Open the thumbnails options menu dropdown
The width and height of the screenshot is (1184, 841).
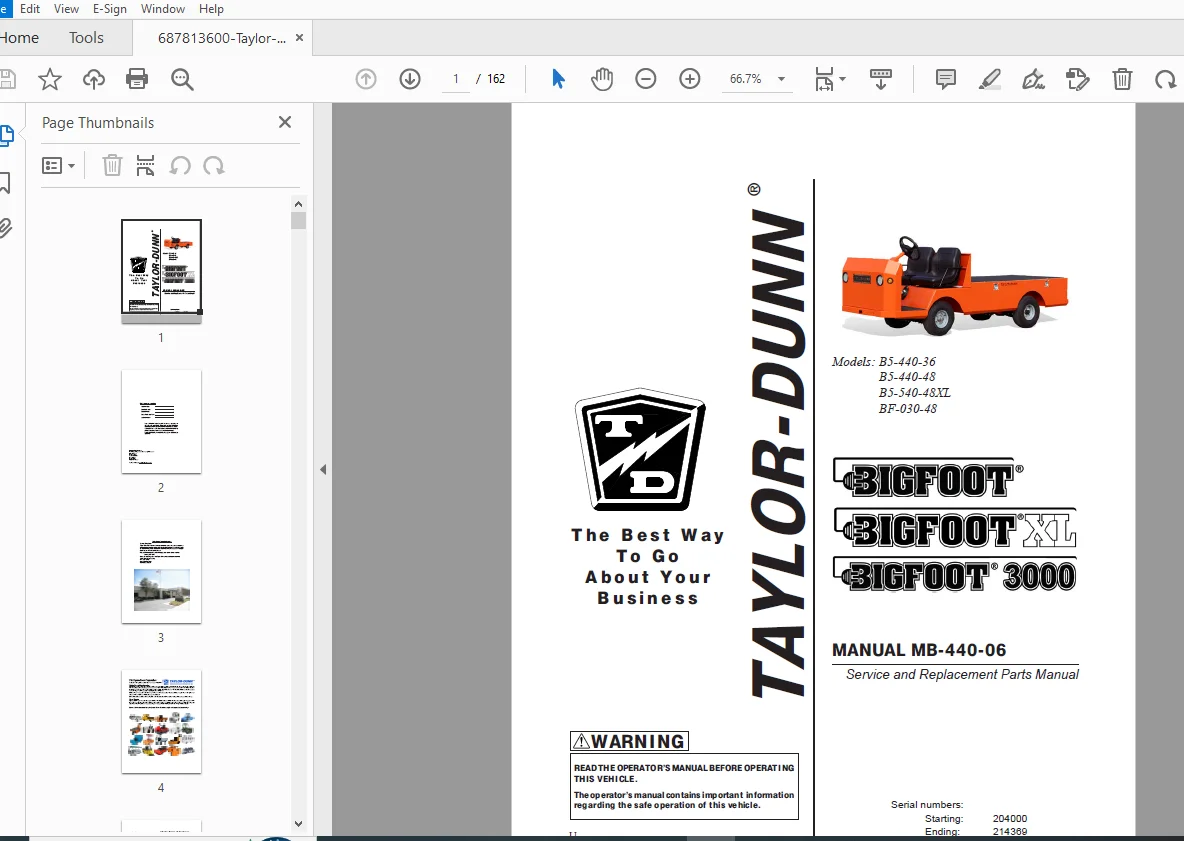click(x=58, y=165)
